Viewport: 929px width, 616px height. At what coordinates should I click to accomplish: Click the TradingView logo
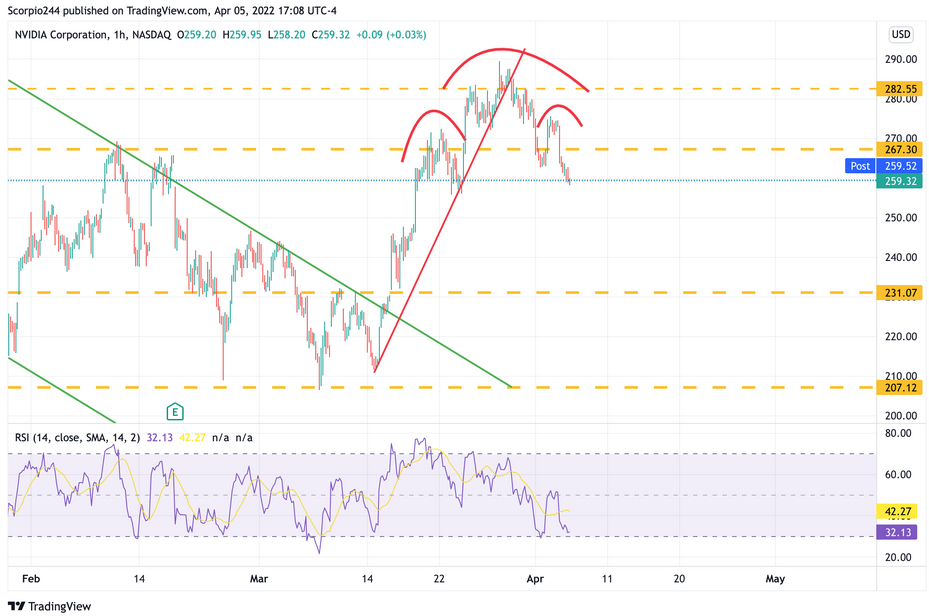click(50, 606)
